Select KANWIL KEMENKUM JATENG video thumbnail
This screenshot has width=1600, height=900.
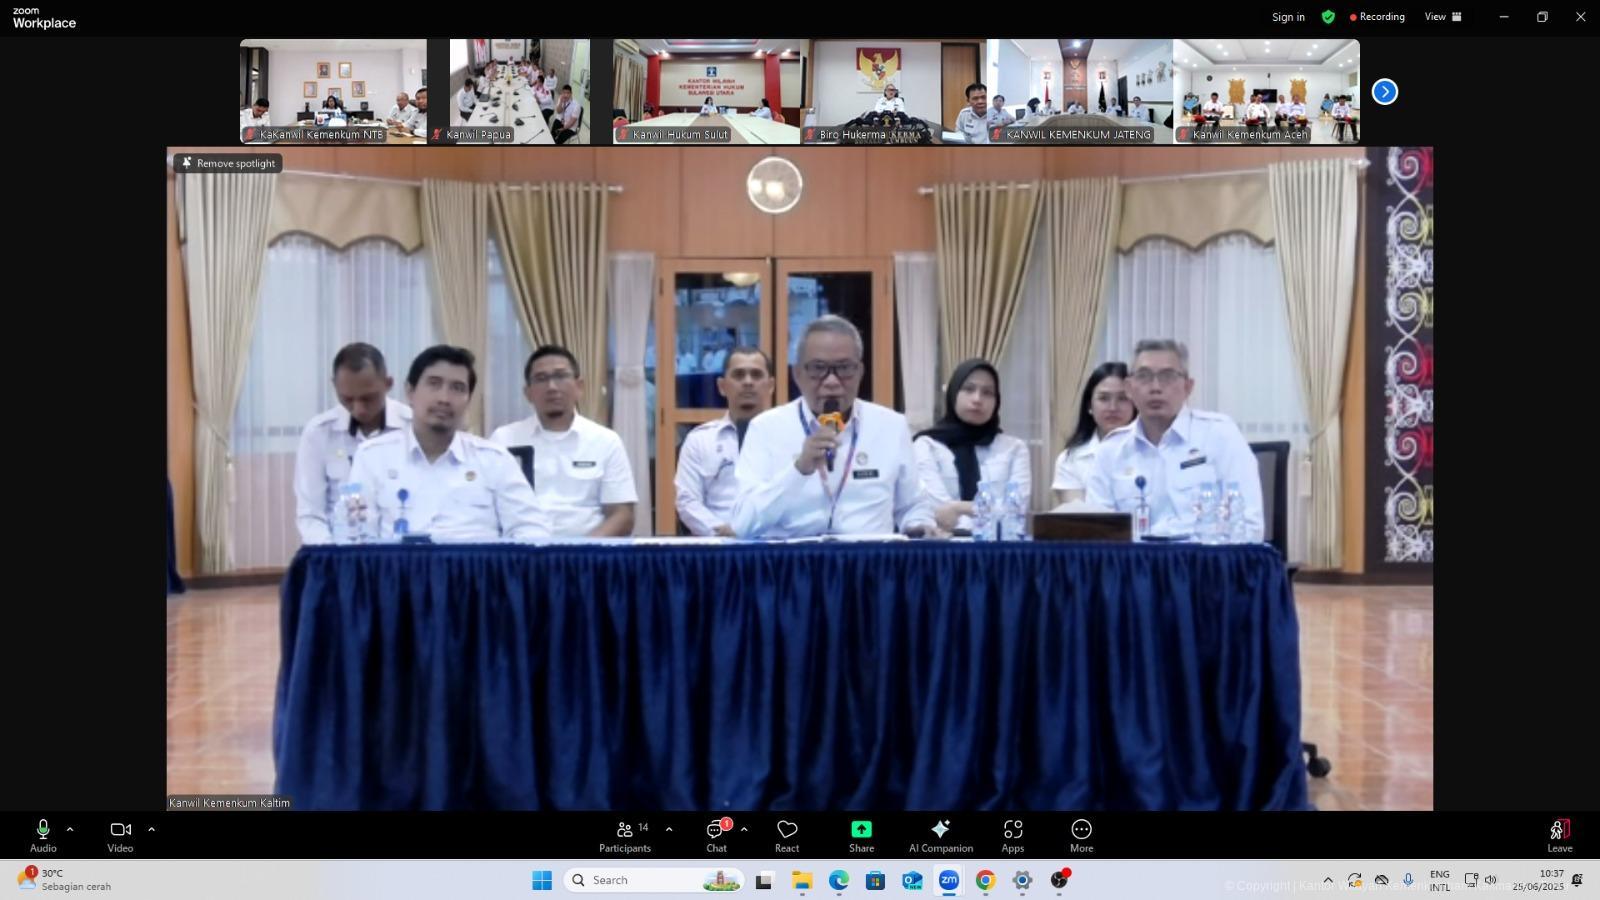[x=1080, y=91]
